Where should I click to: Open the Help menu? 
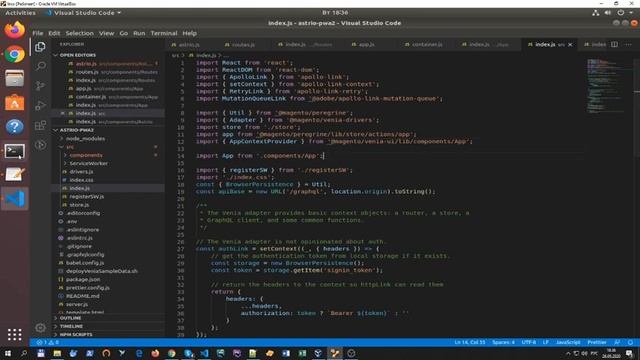189,33
